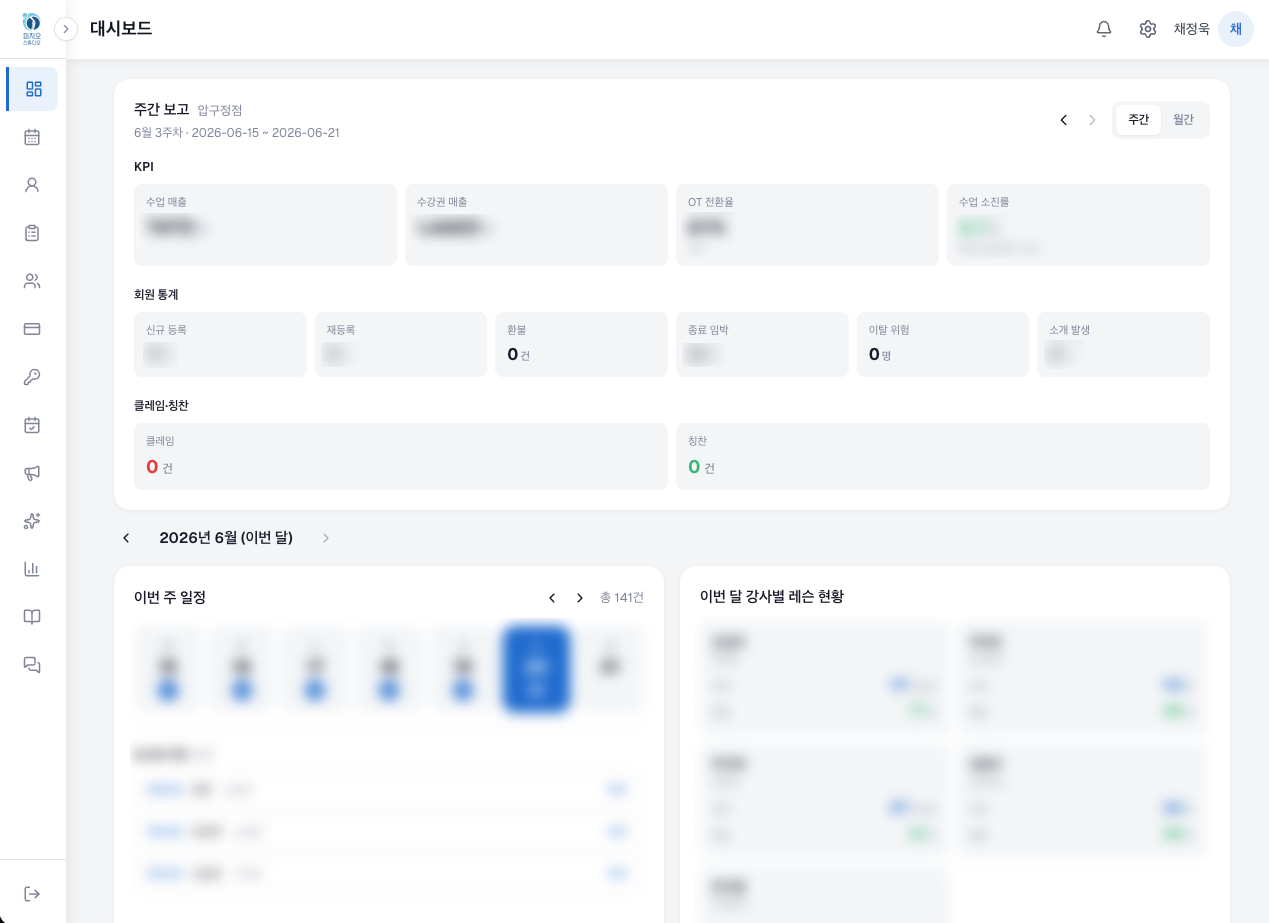Open the 이탈 위험 stat card
1269x923 pixels.
point(943,345)
